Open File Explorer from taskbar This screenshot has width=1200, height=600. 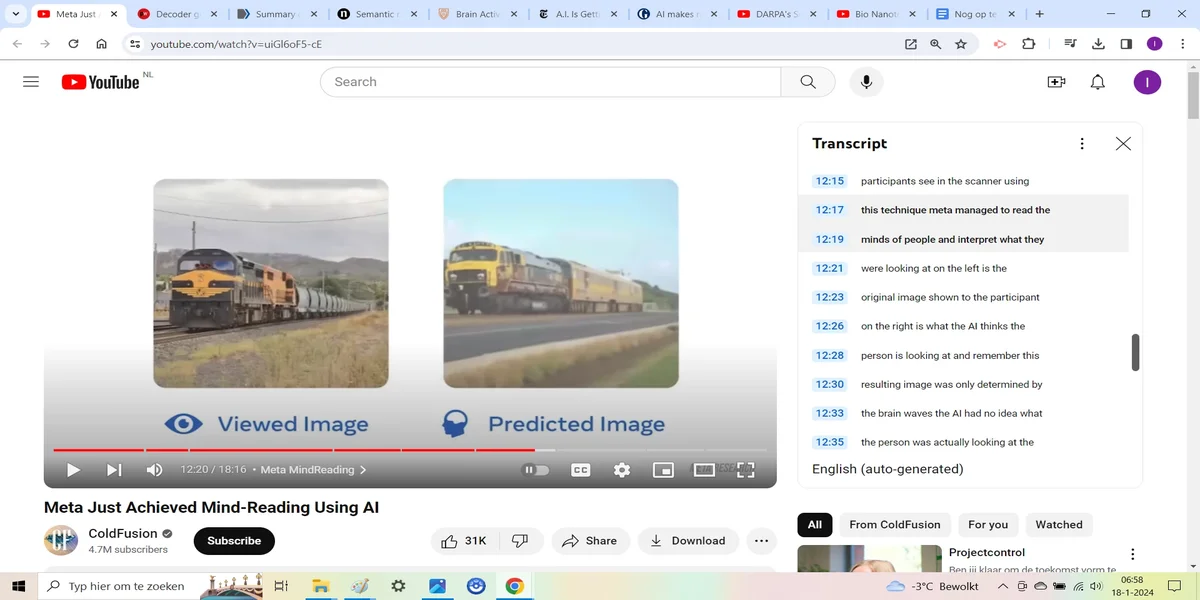321,586
